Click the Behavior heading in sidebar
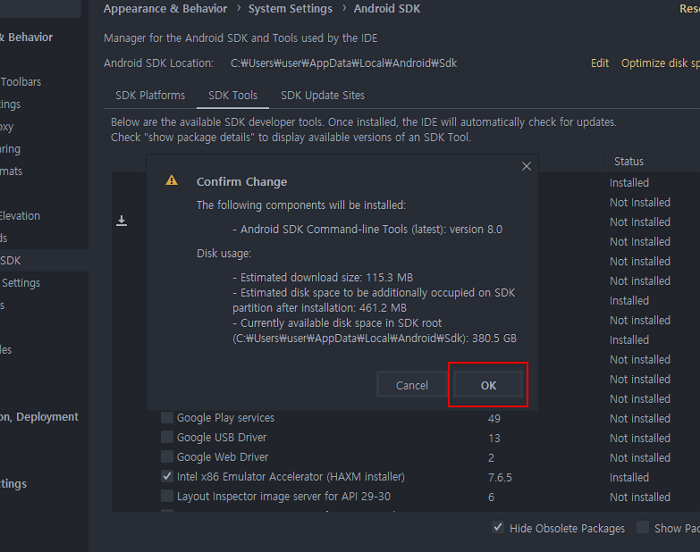Image resolution: width=700 pixels, height=552 pixels. pos(26,37)
